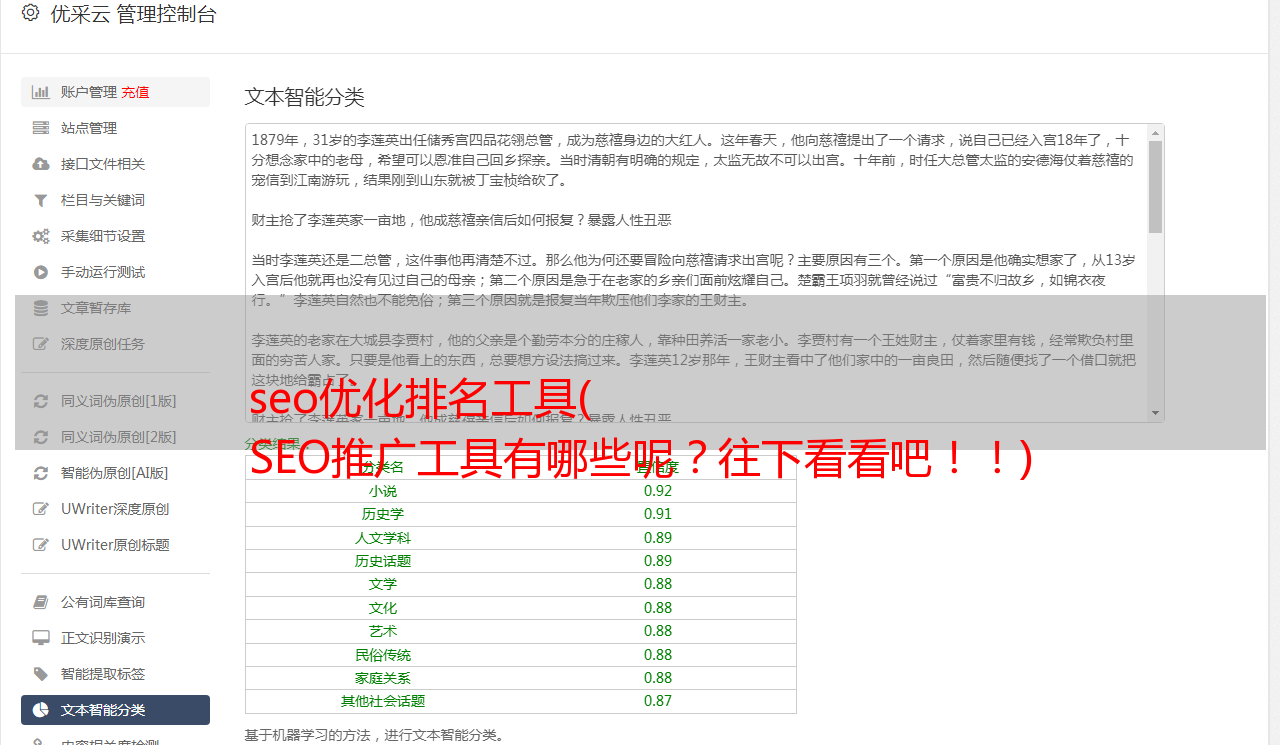Viewport: 1280px width, 745px height.
Task: Click the book icon next to 公有词库查询
Action: click(40, 602)
